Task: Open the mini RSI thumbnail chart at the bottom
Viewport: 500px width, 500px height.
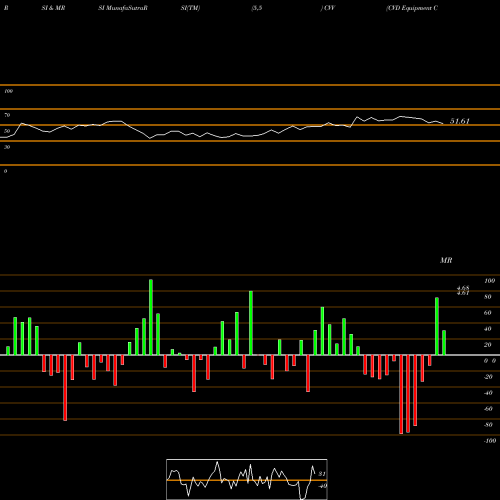Action: (247, 479)
